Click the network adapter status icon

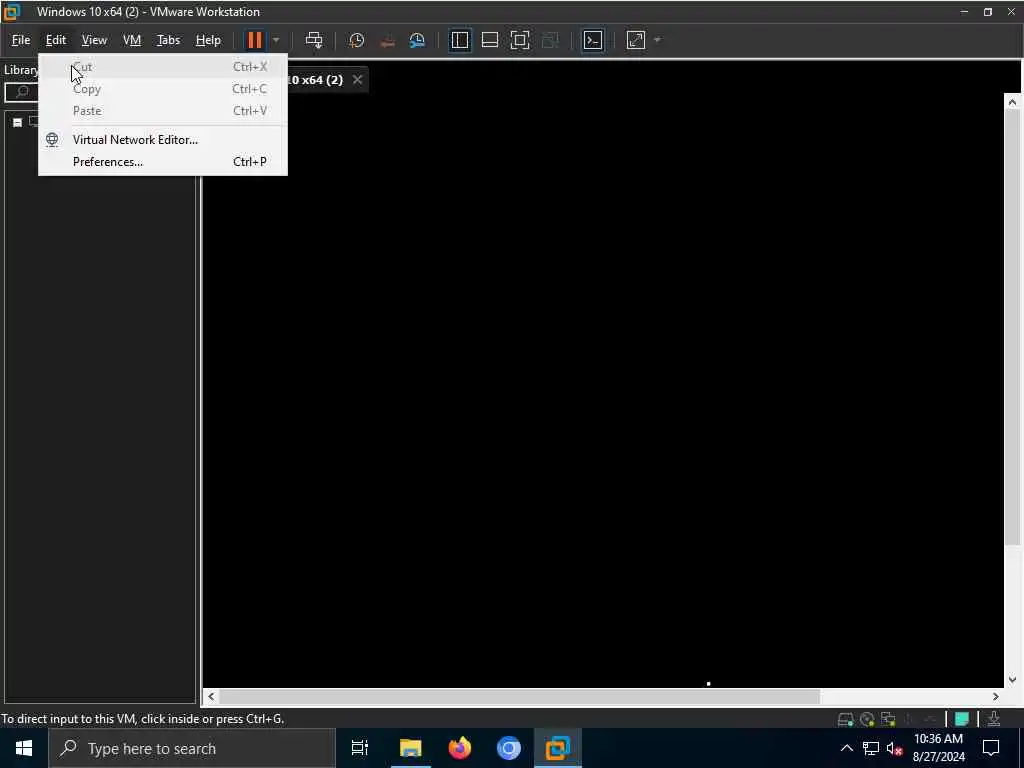[x=888, y=720]
